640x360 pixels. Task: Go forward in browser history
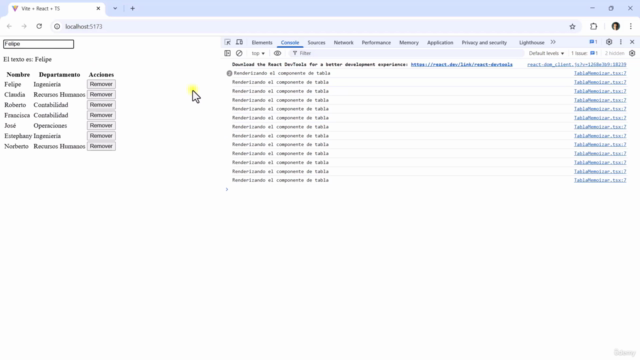(24, 27)
